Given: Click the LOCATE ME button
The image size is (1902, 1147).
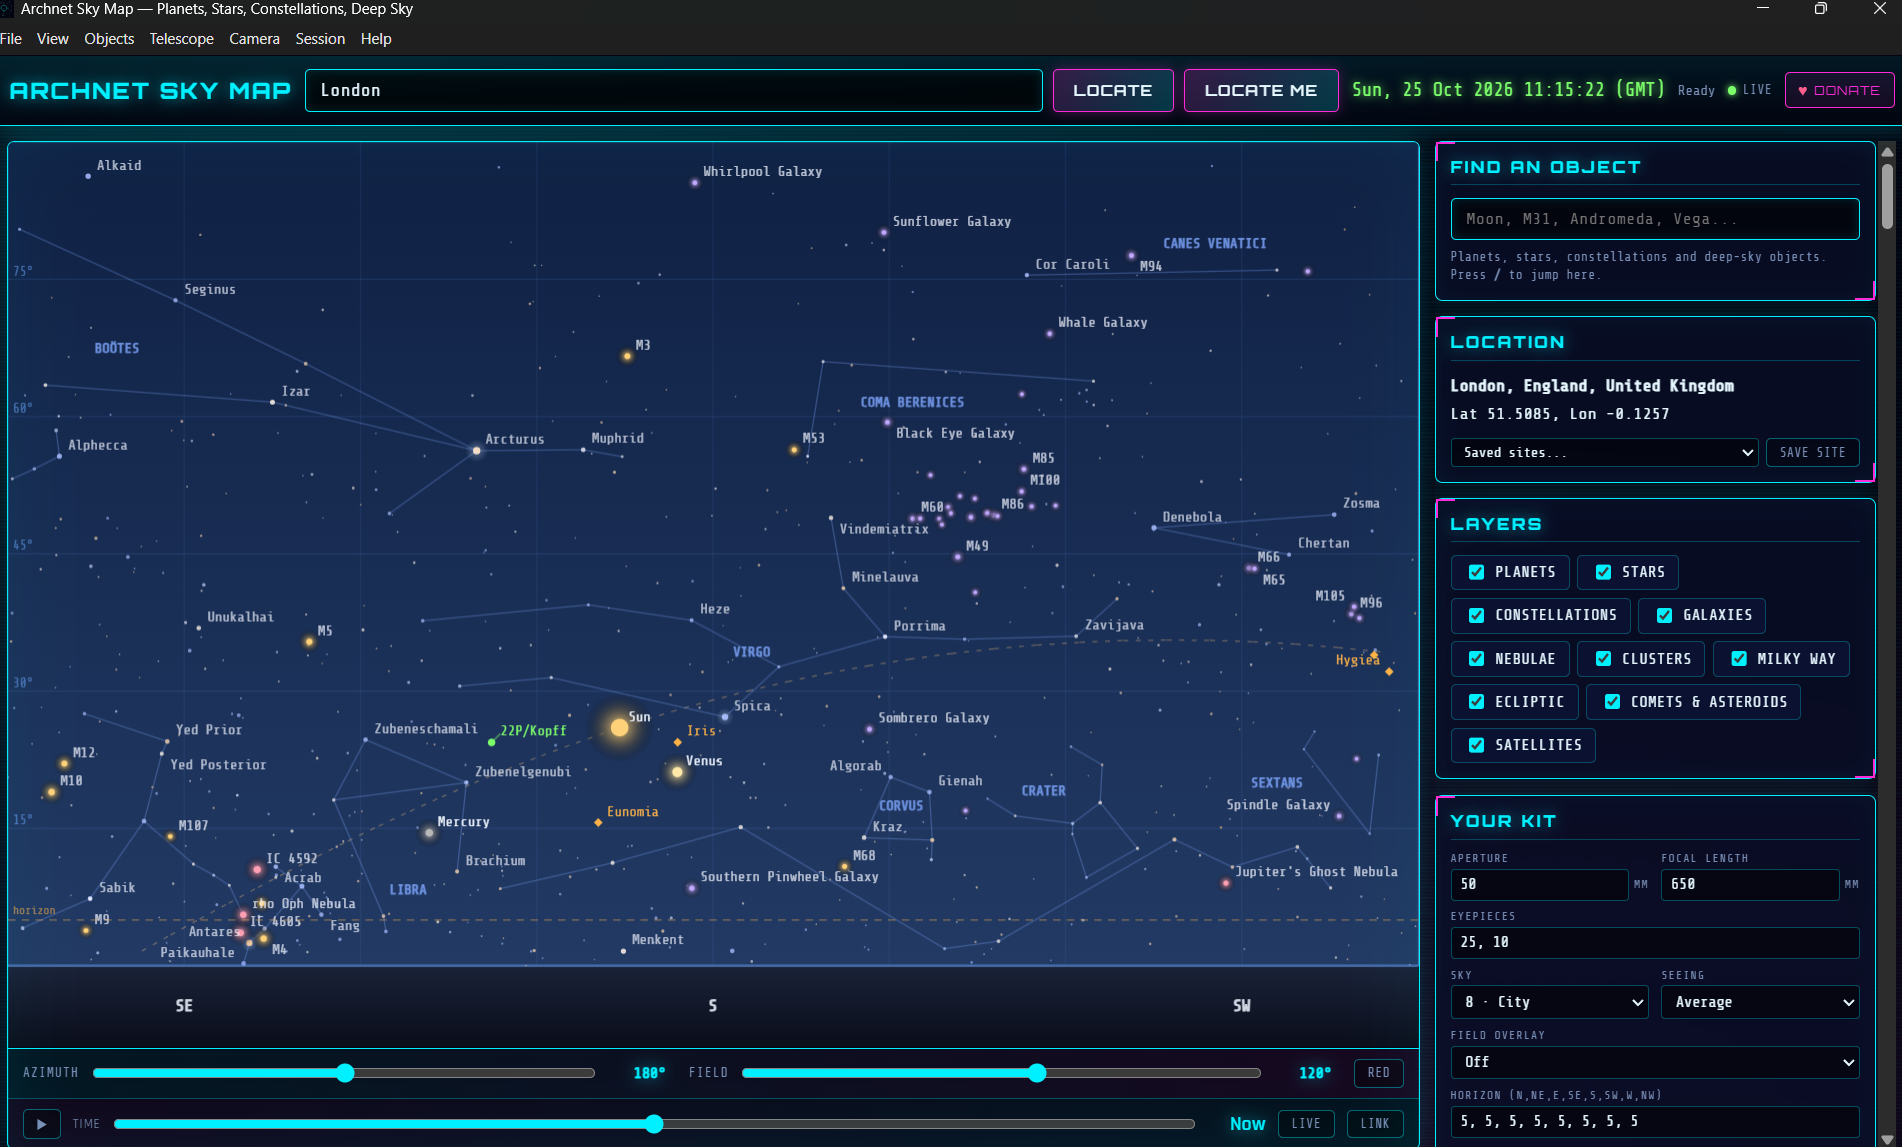Looking at the screenshot, I should coord(1261,90).
